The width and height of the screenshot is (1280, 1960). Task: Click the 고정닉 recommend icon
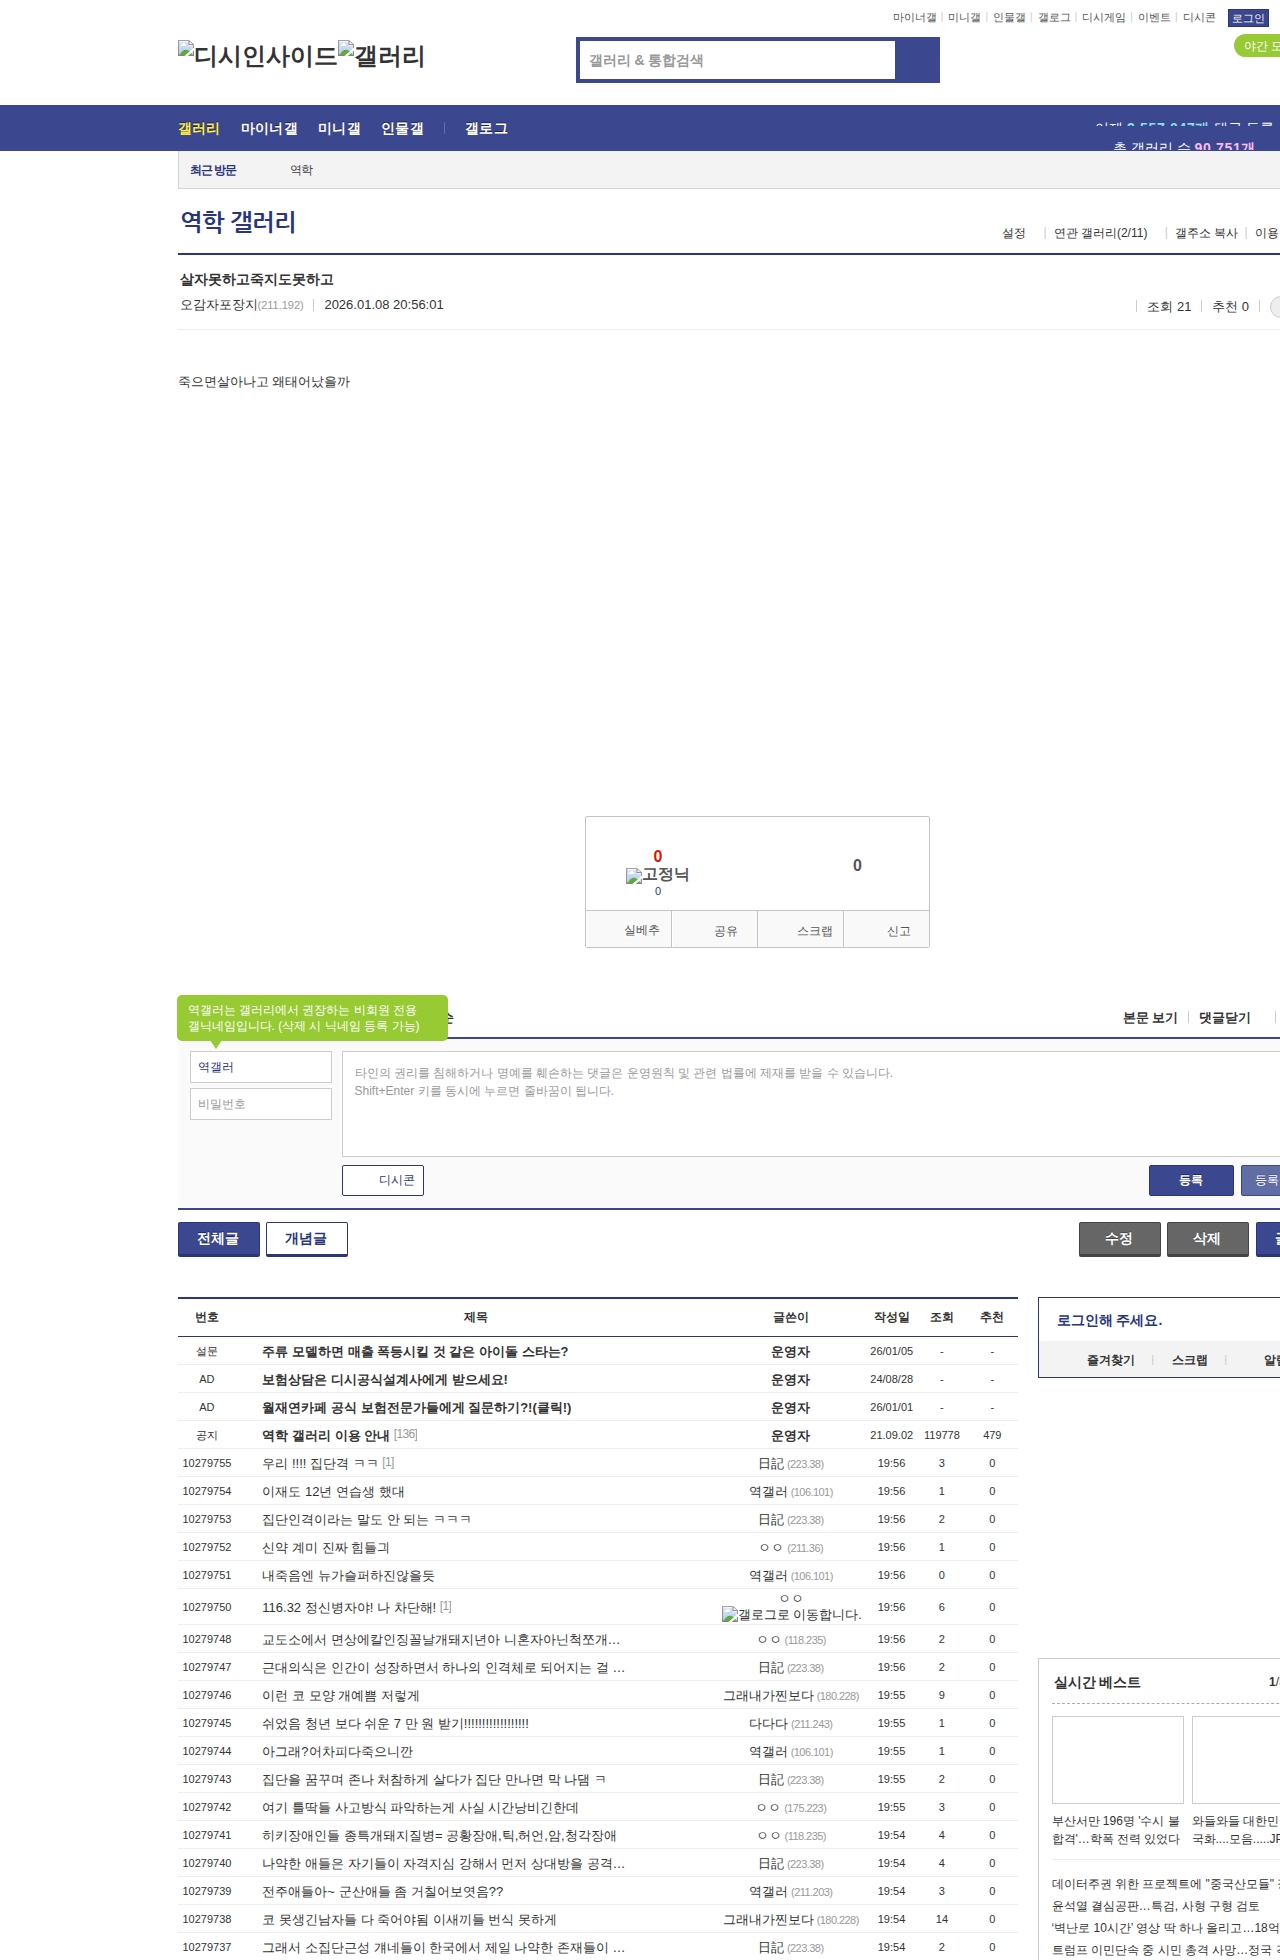[657, 875]
